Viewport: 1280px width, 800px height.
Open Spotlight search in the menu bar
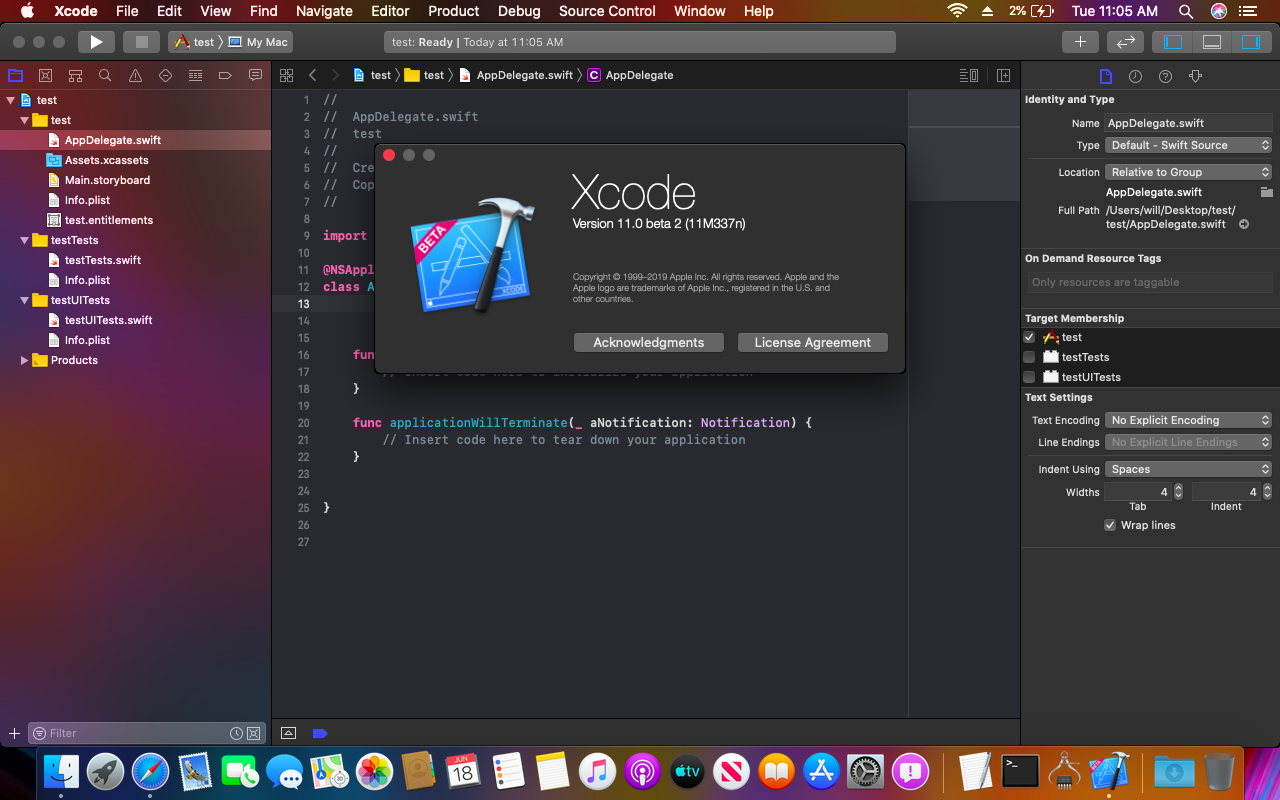1186,11
